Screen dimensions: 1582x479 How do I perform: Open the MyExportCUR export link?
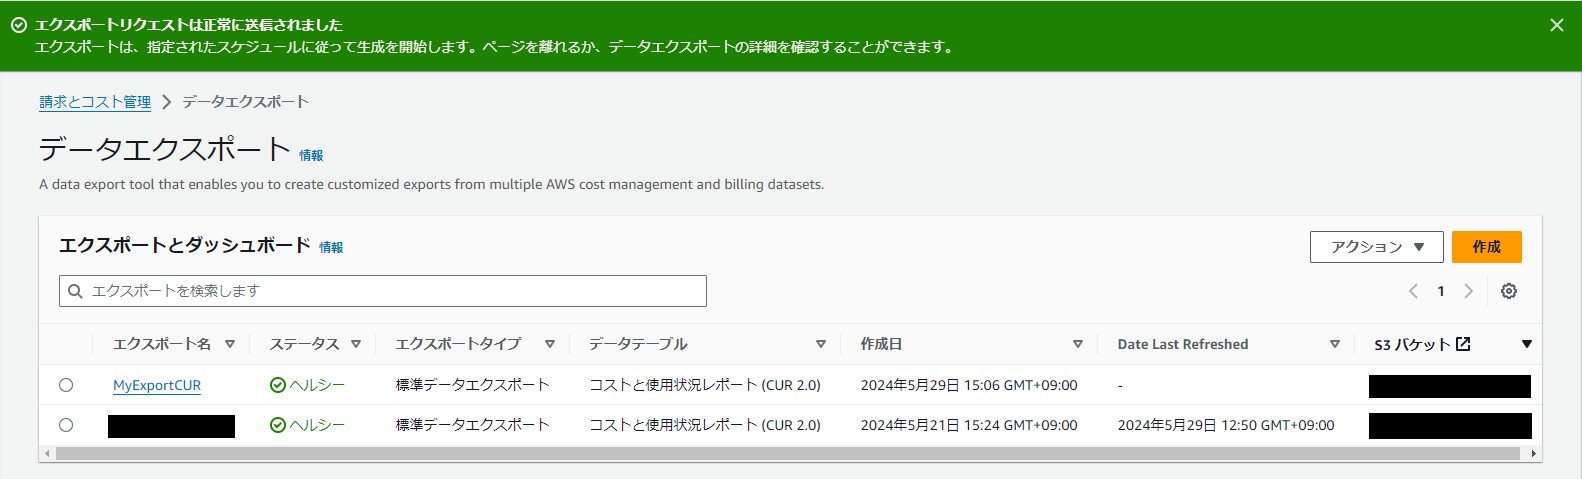pos(157,385)
